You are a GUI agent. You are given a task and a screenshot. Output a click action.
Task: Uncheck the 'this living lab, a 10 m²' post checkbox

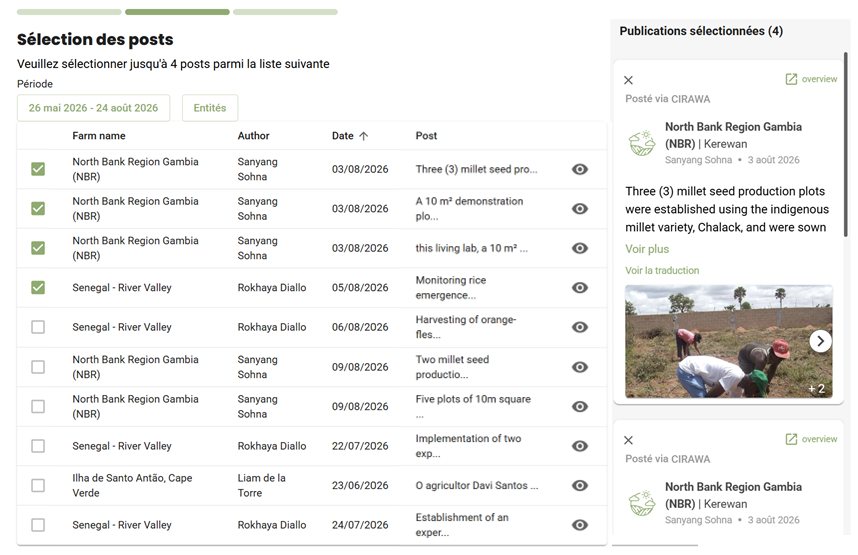(38, 248)
